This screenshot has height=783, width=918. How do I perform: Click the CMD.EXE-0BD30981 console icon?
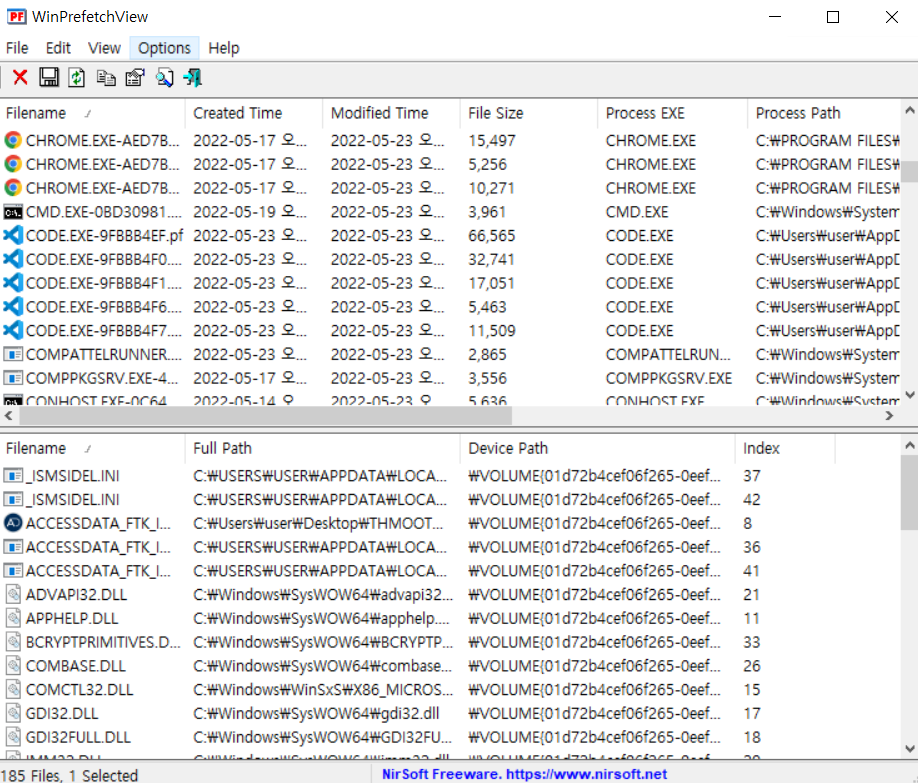click(13, 211)
